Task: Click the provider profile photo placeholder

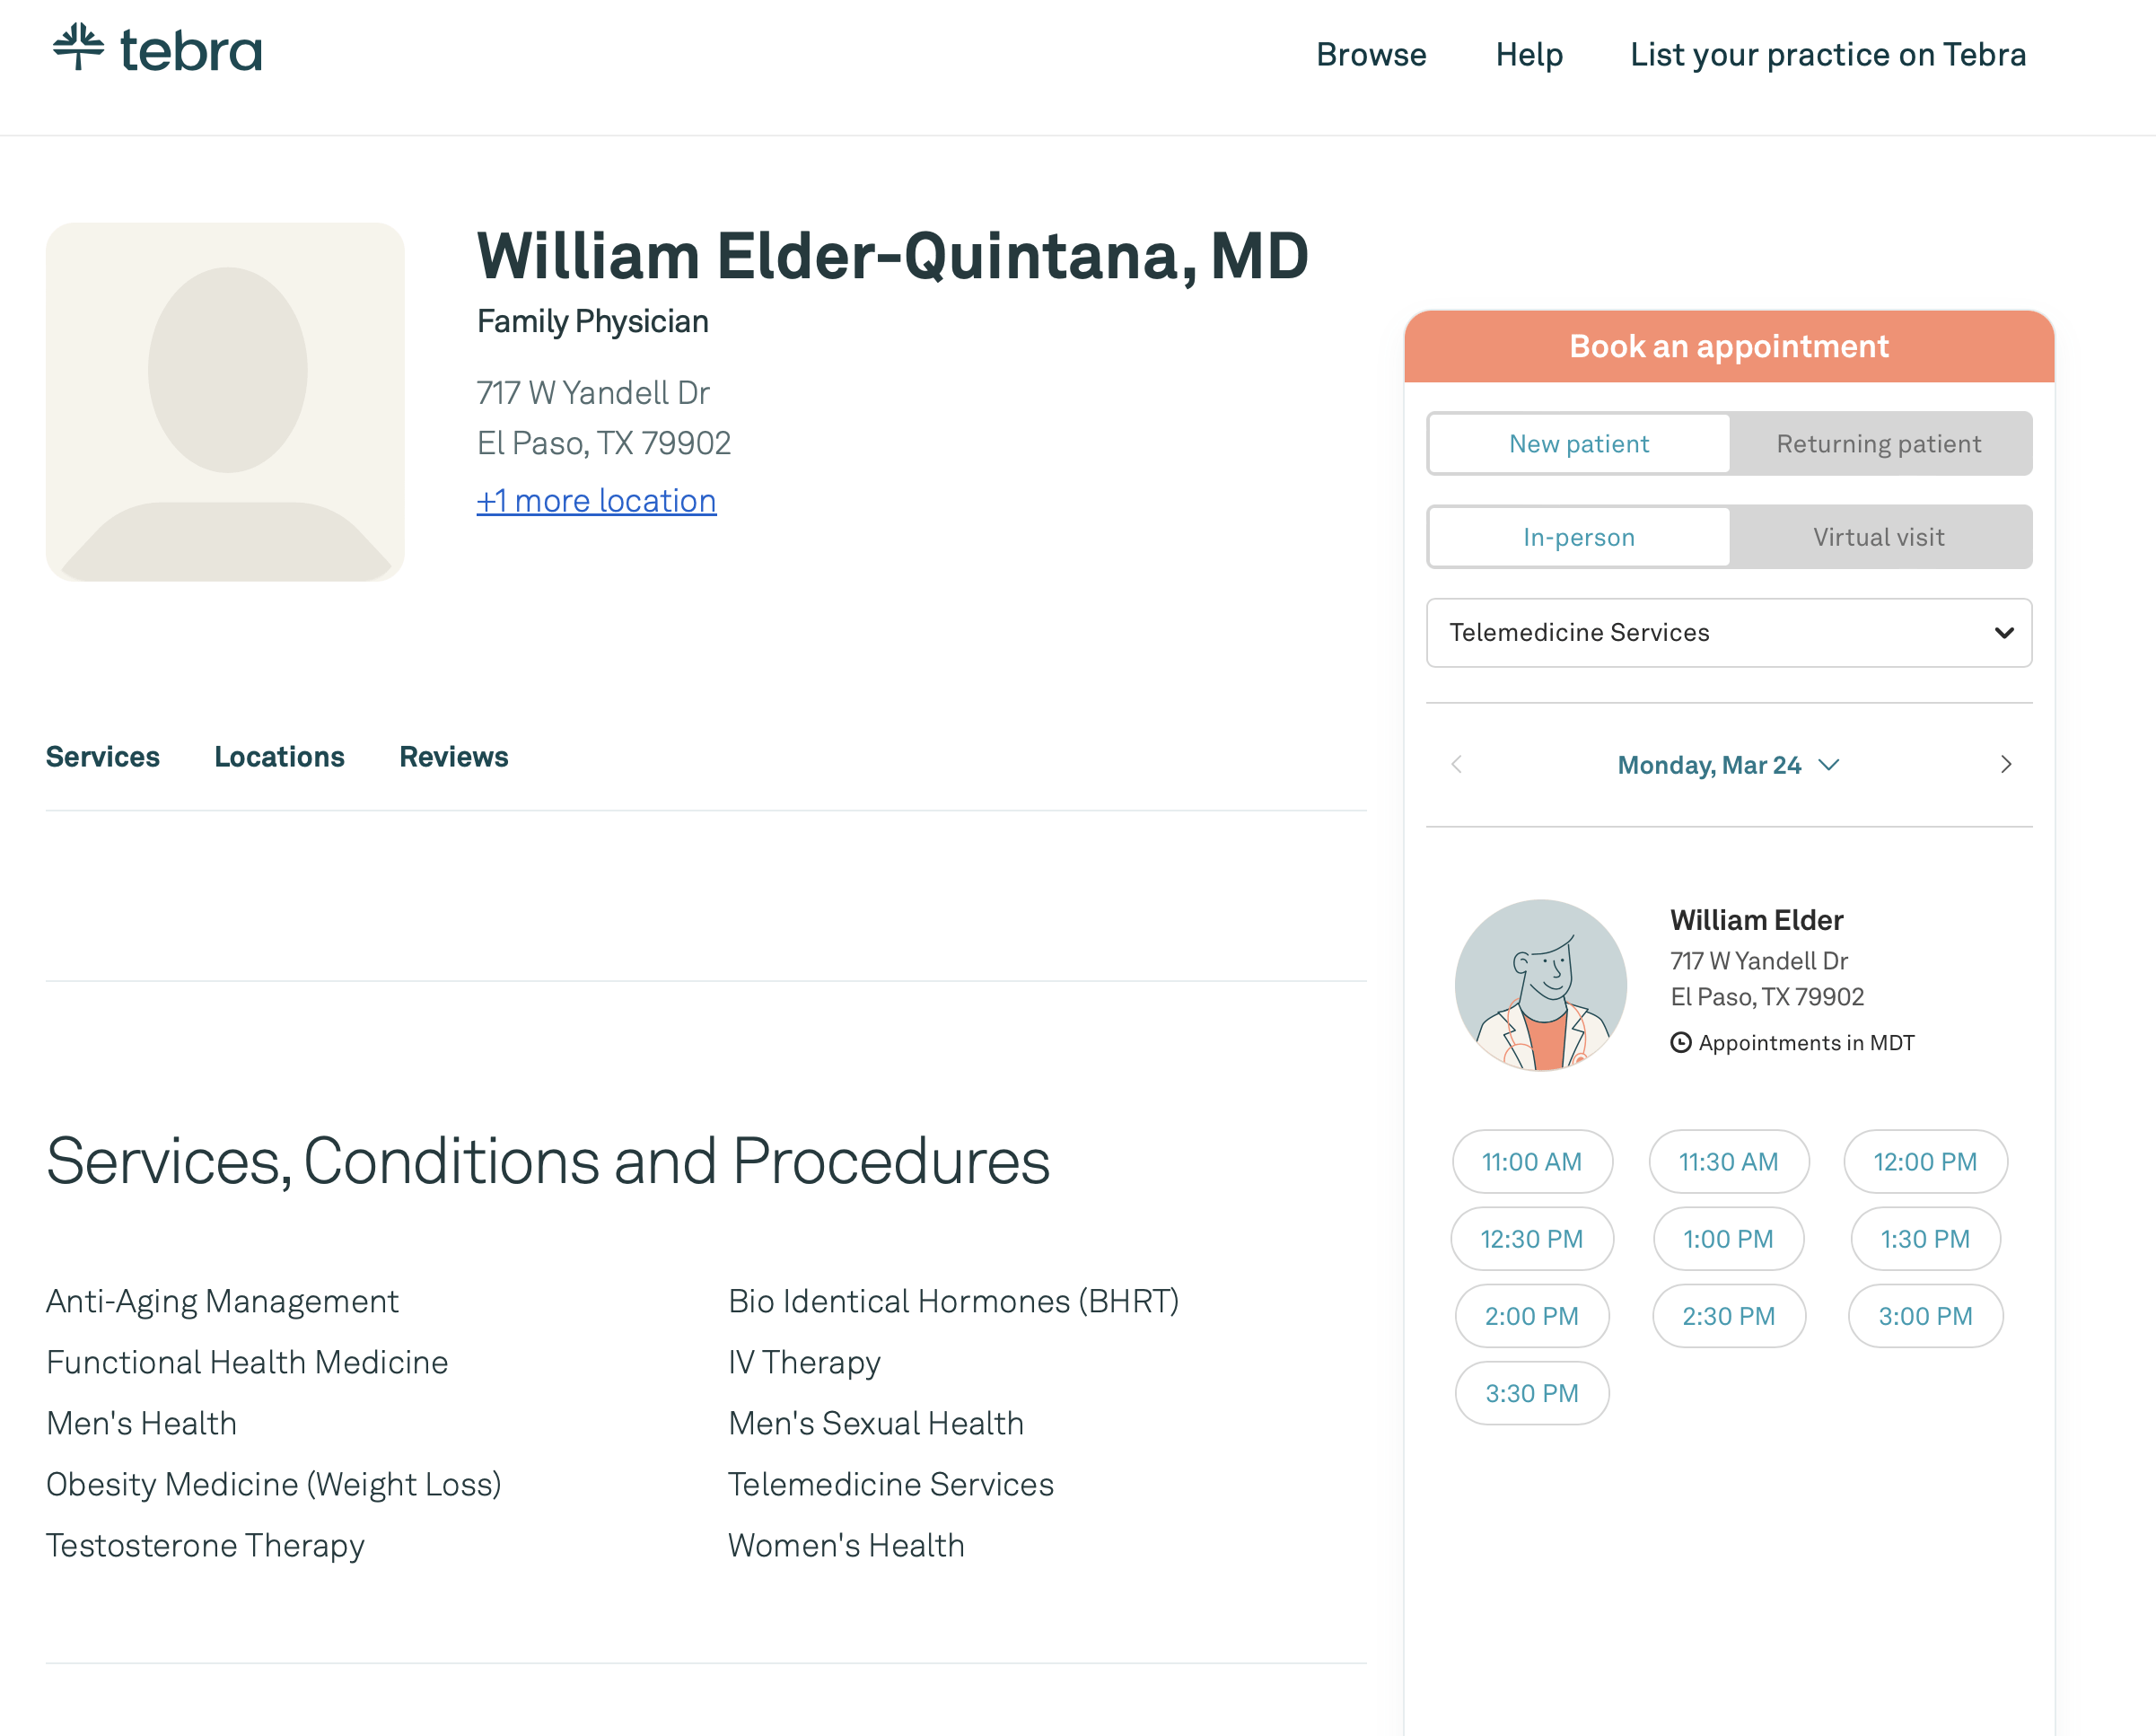Action: pyautogui.click(x=225, y=402)
